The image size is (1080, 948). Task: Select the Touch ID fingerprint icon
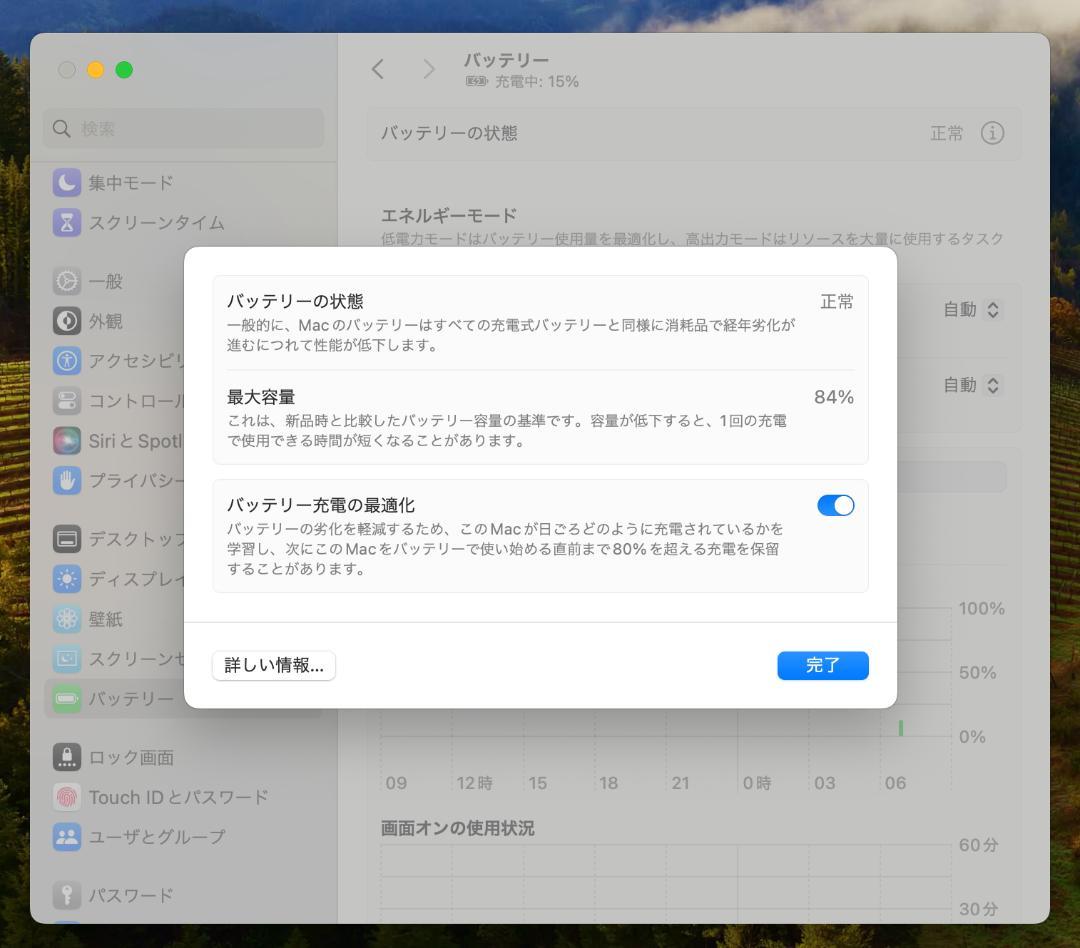click(66, 797)
